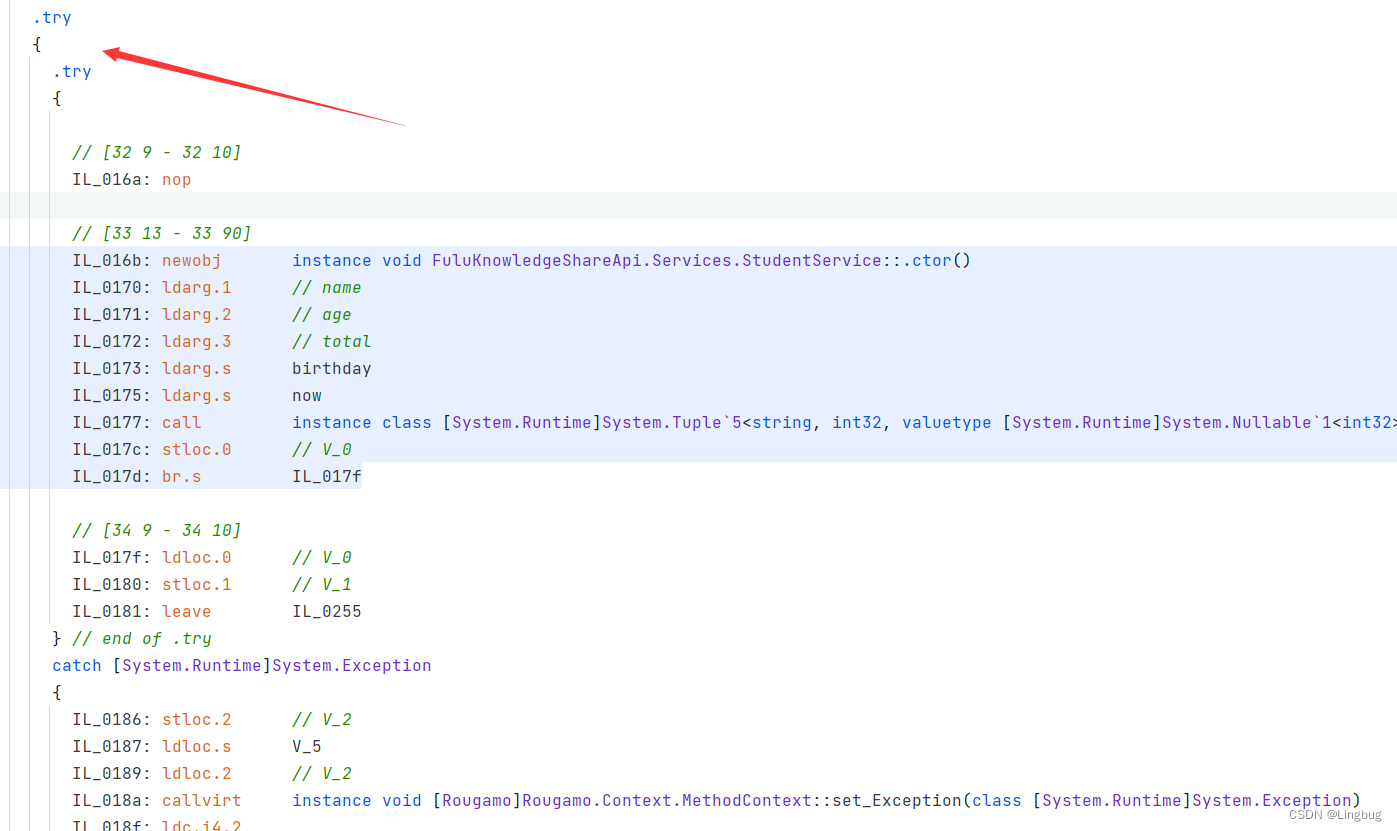Click the // total comment
The image size is (1397, 831).
332,342
